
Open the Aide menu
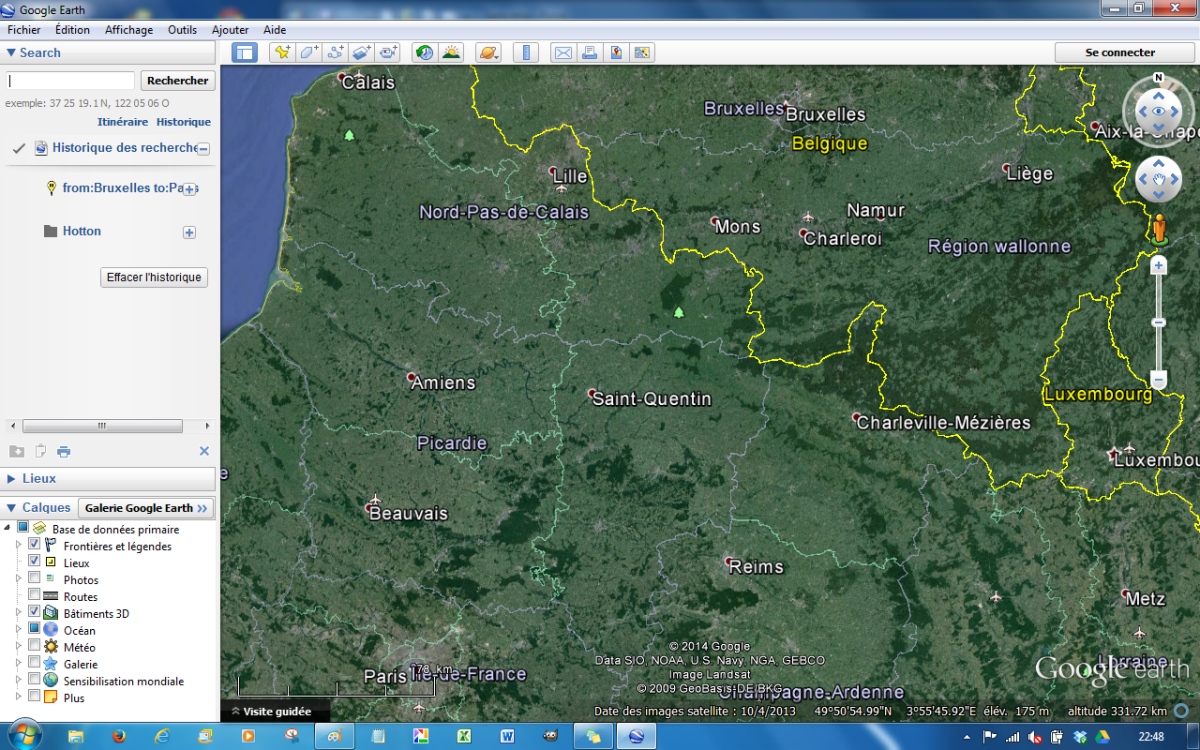tap(275, 30)
